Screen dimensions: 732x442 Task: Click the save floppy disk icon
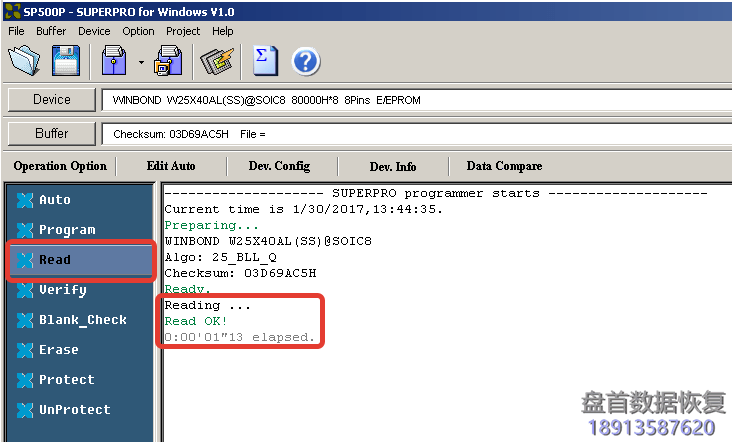click(x=65, y=61)
